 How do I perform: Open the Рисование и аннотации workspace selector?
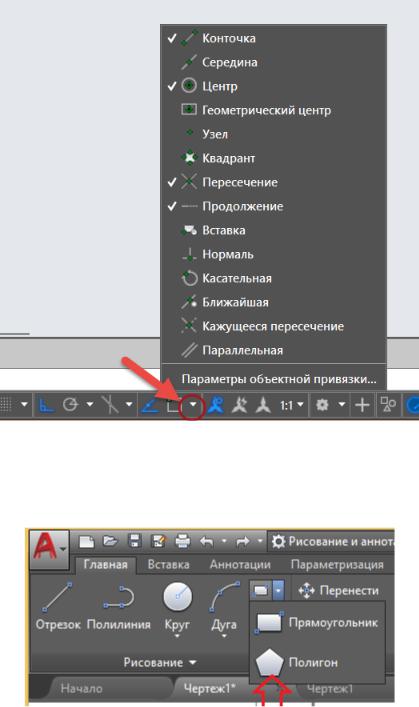click(x=332, y=541)
